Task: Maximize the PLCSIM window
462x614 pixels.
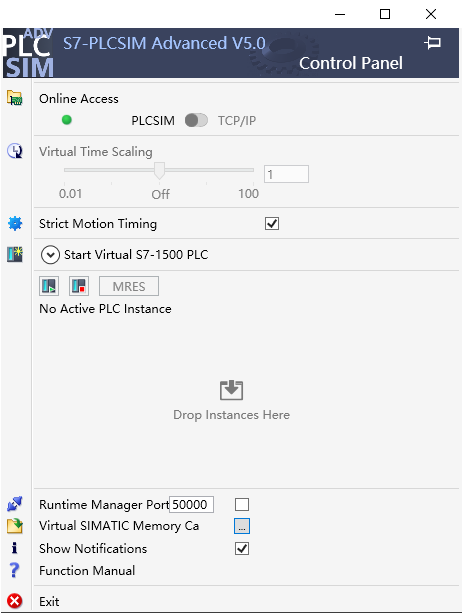Action: (x=385, y=14)
